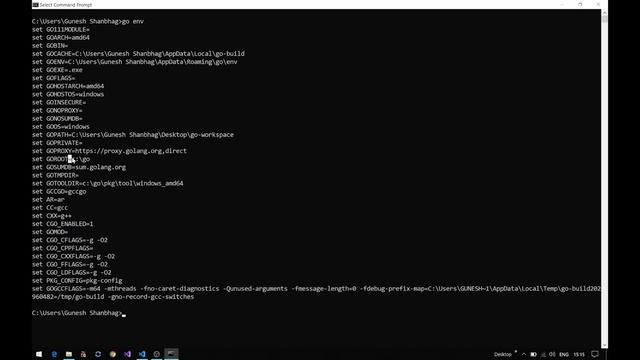Click the GOCACHE path line

click(138, 53)
